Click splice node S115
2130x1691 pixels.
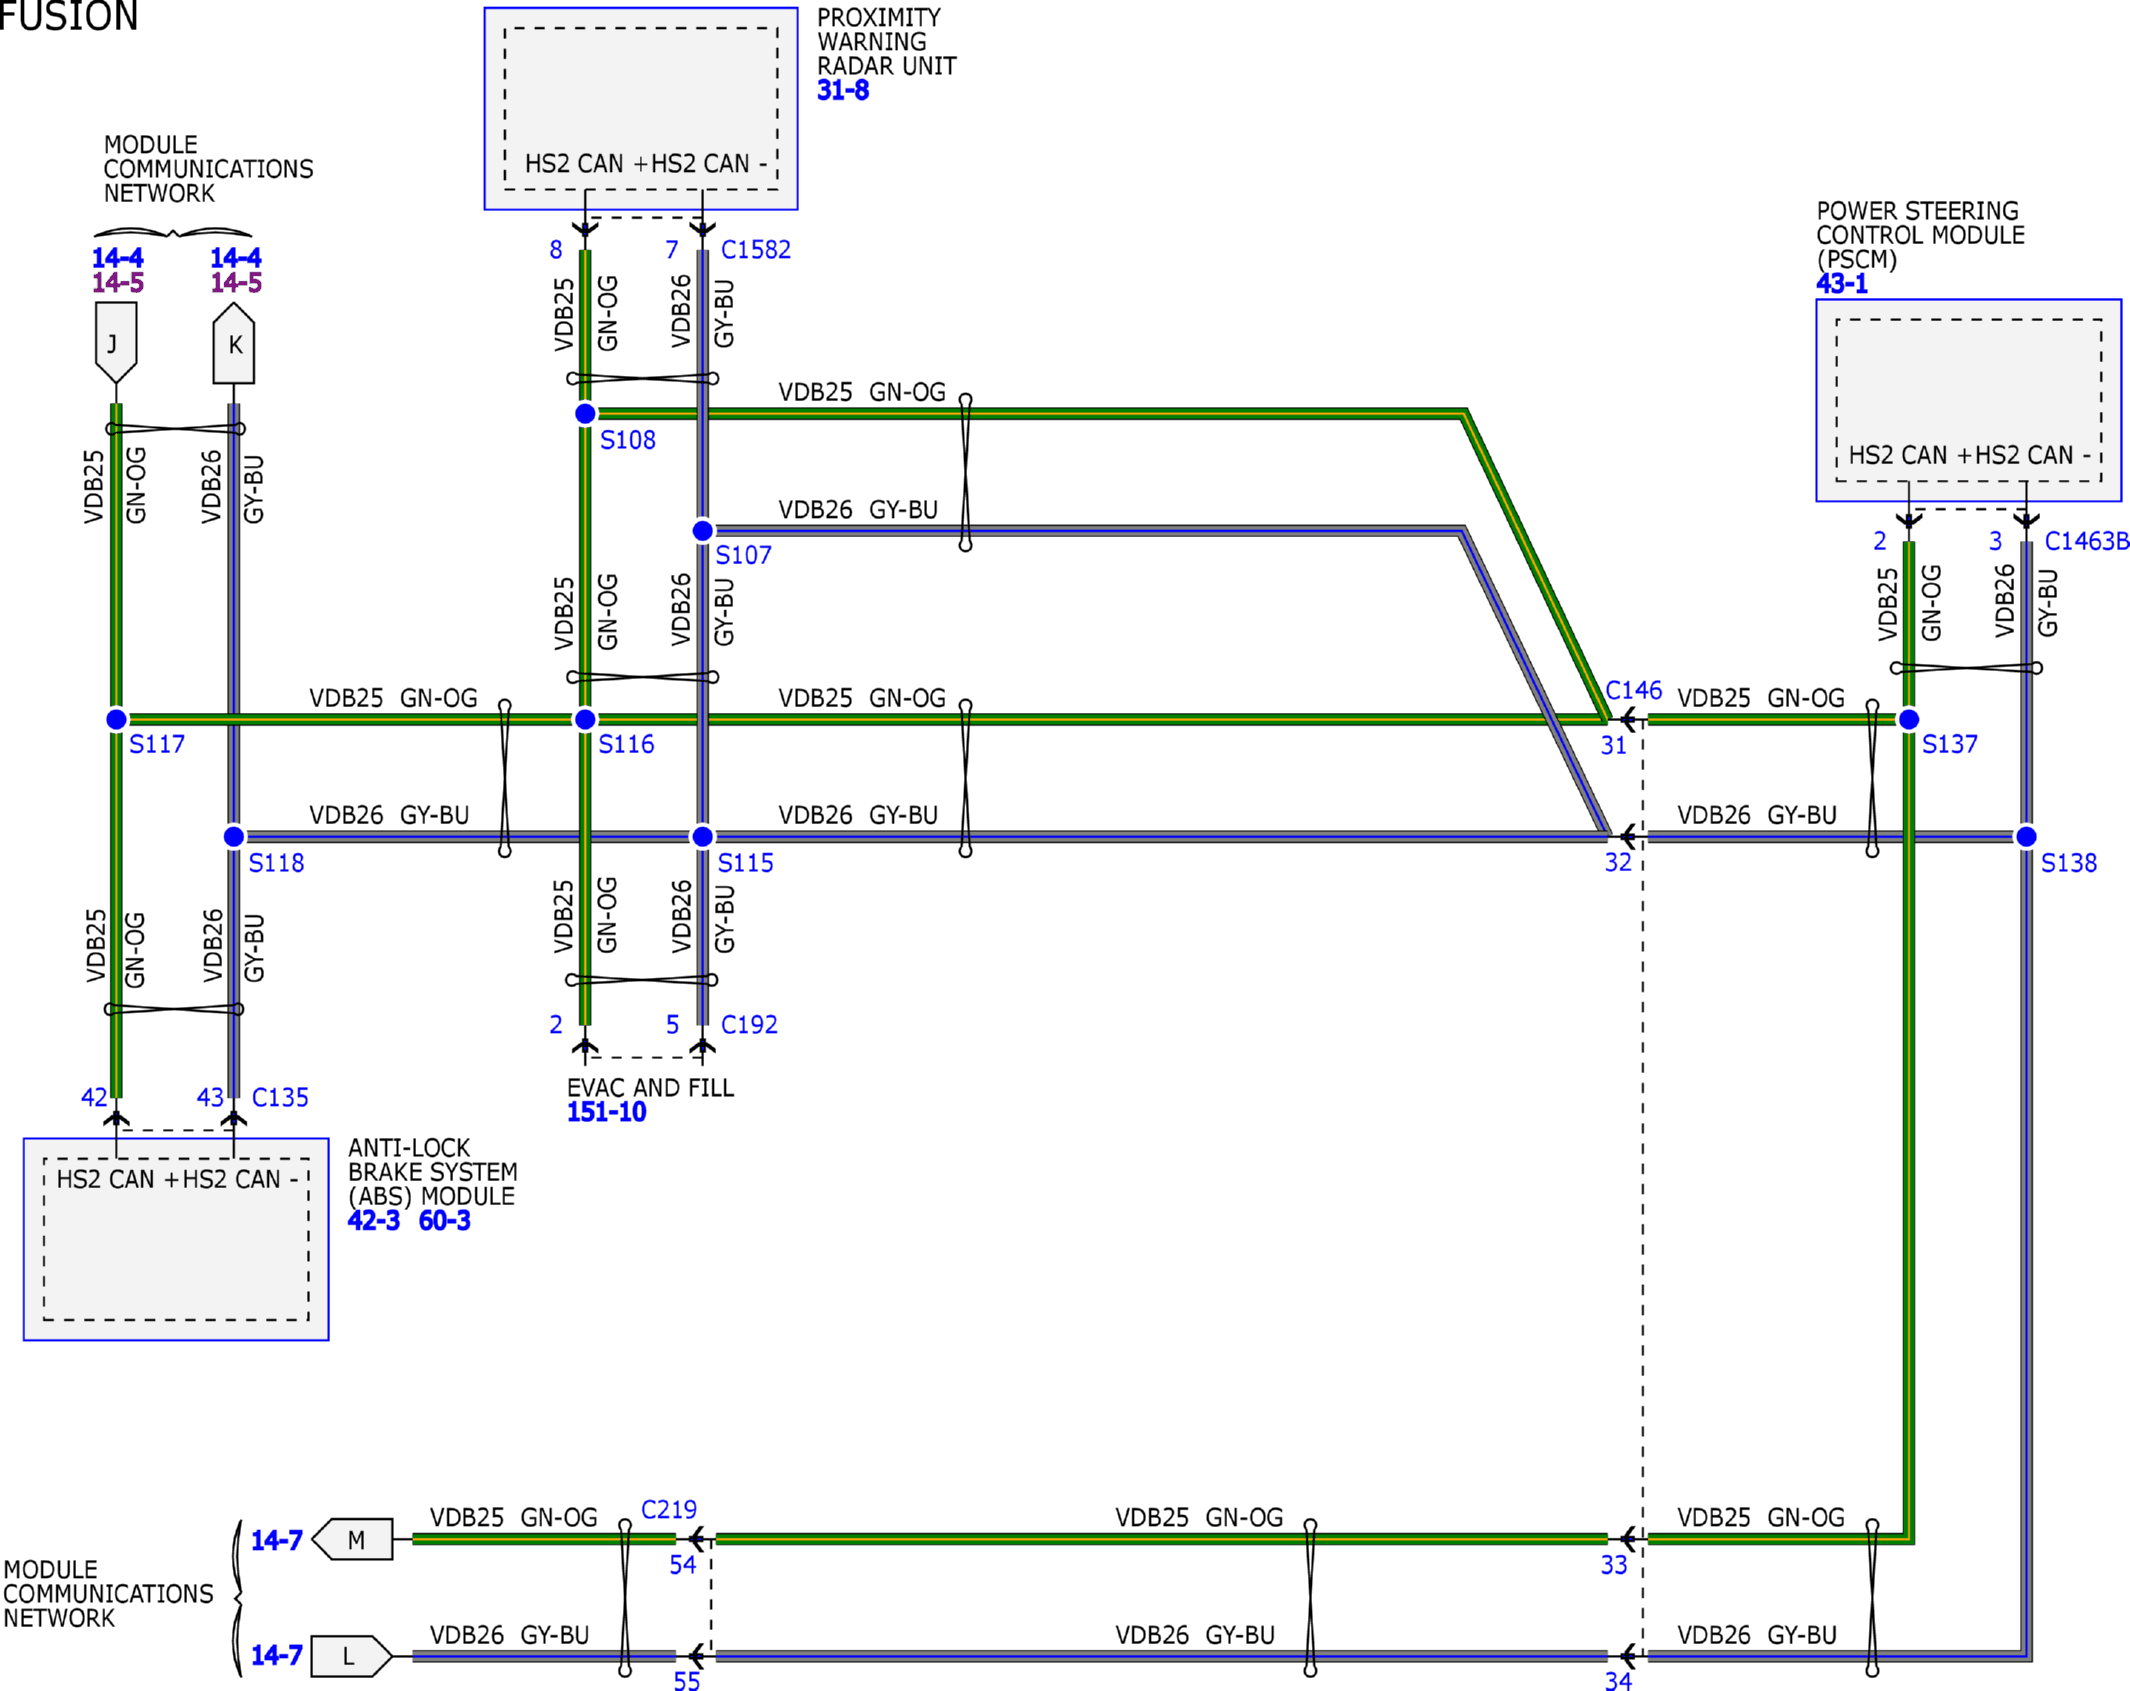point(703,836)
